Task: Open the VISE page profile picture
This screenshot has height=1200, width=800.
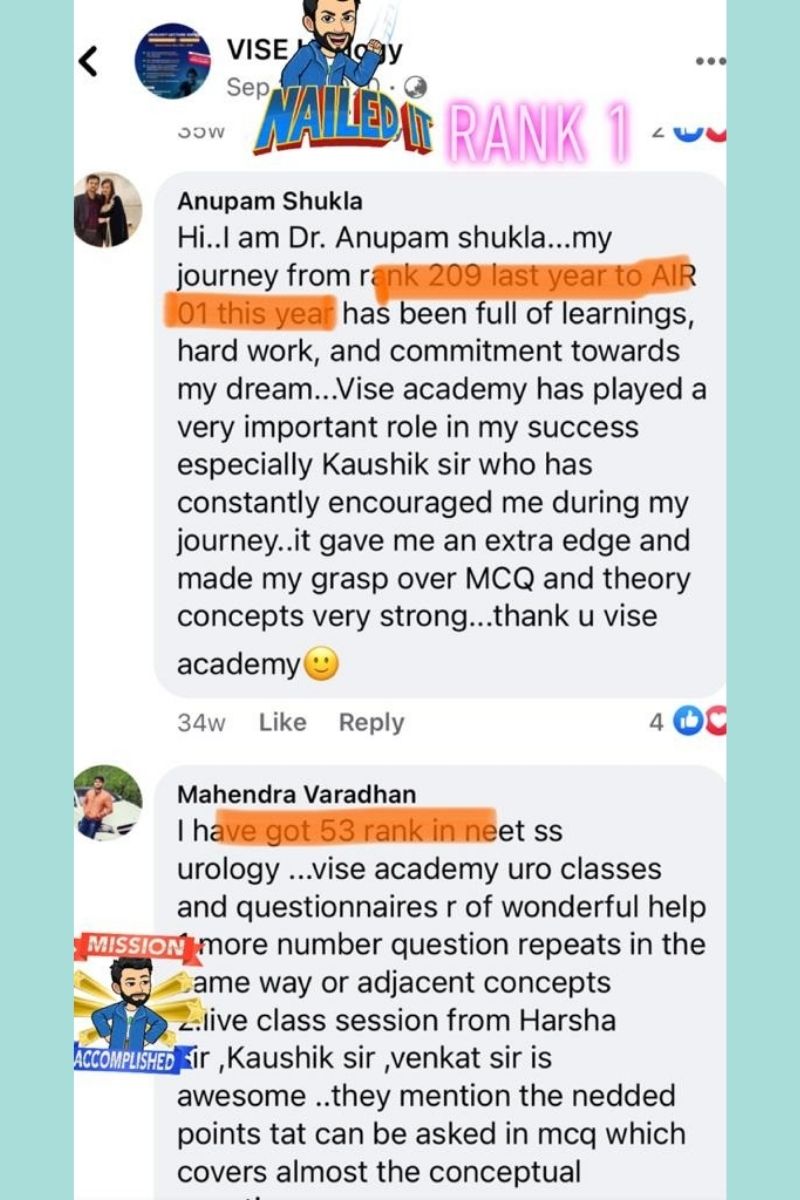Action: (172, 61)
